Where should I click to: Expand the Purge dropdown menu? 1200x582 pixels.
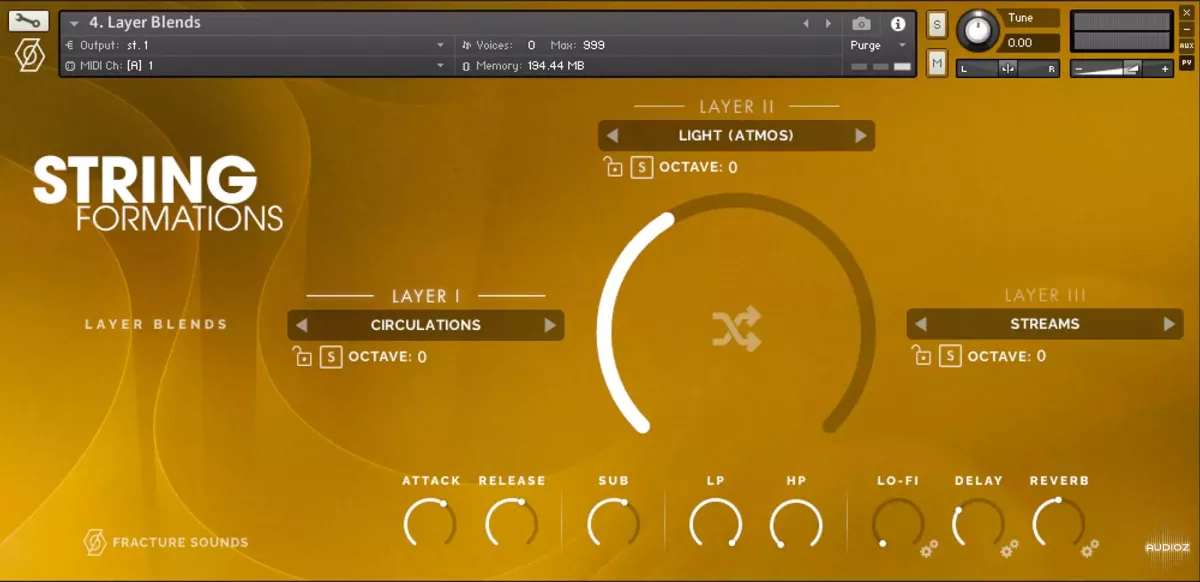pos(902,45)
